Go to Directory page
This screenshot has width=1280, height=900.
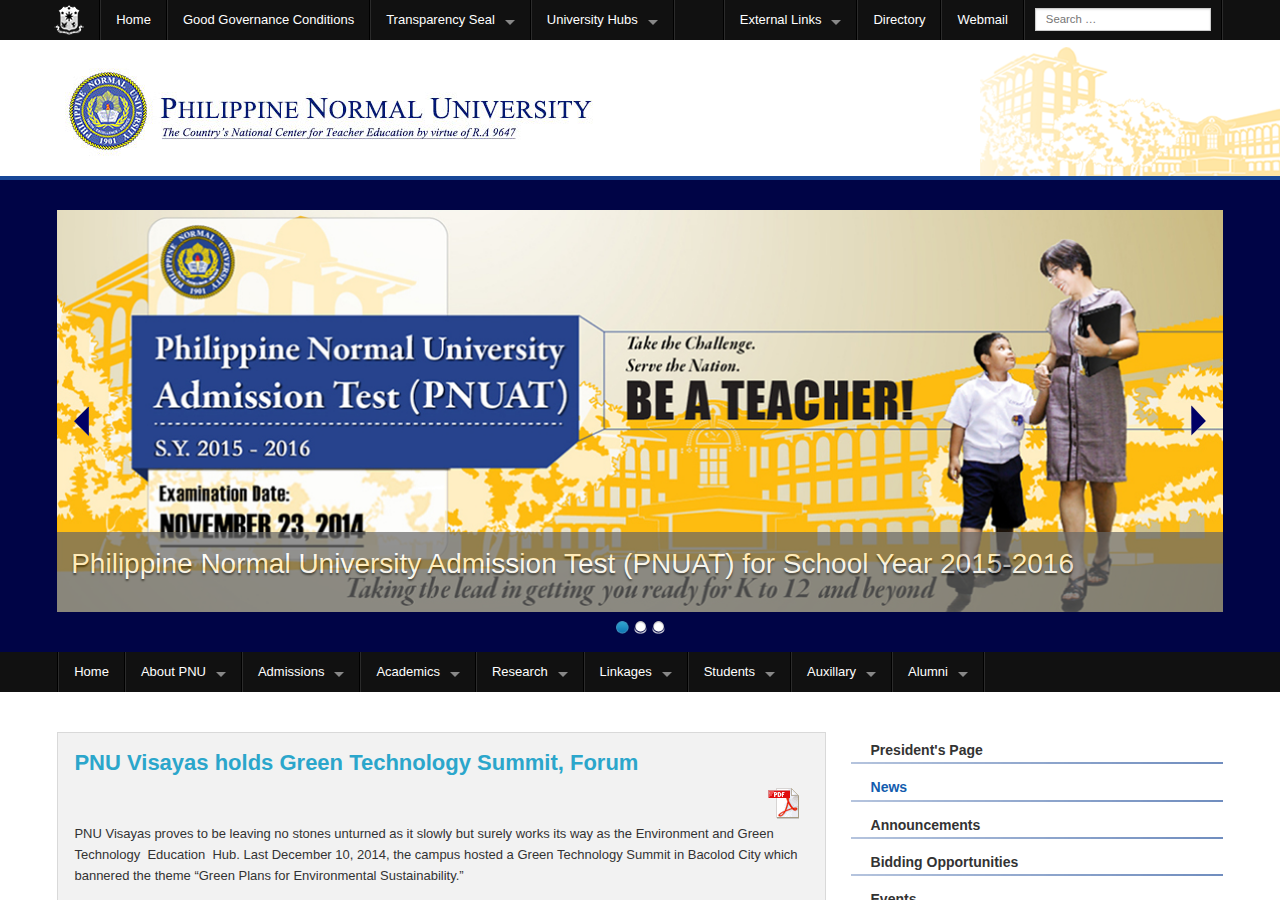pyautogui.click(x=899, y=20)
